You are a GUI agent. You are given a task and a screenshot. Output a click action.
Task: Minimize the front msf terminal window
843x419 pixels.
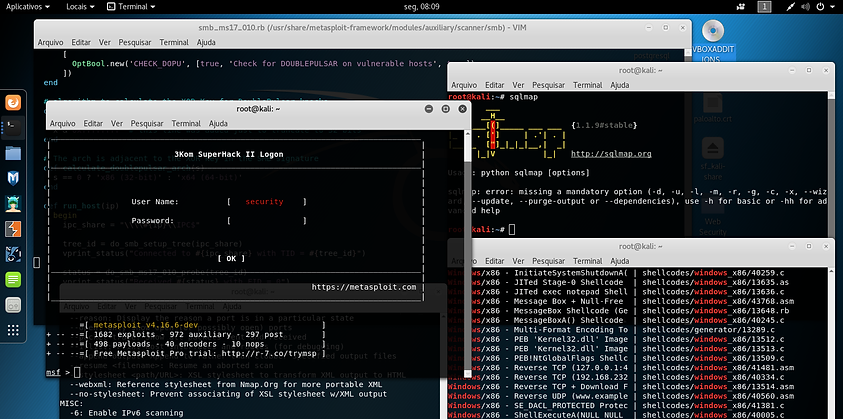pos(428,109)
